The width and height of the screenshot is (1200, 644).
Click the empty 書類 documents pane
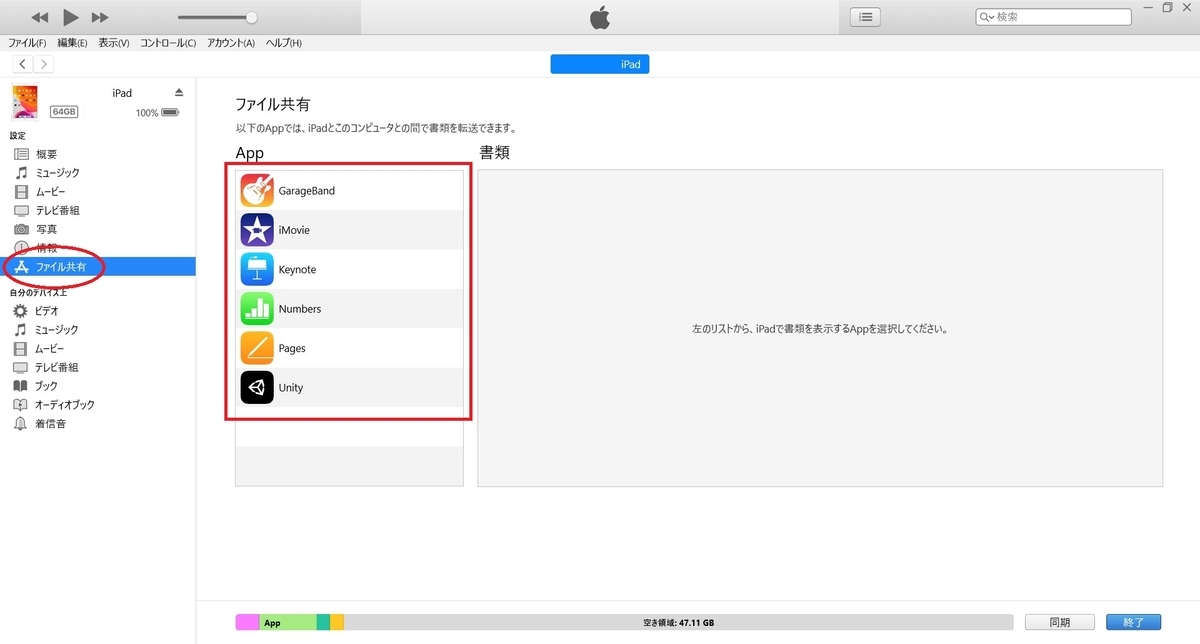[x=820, y=328]
